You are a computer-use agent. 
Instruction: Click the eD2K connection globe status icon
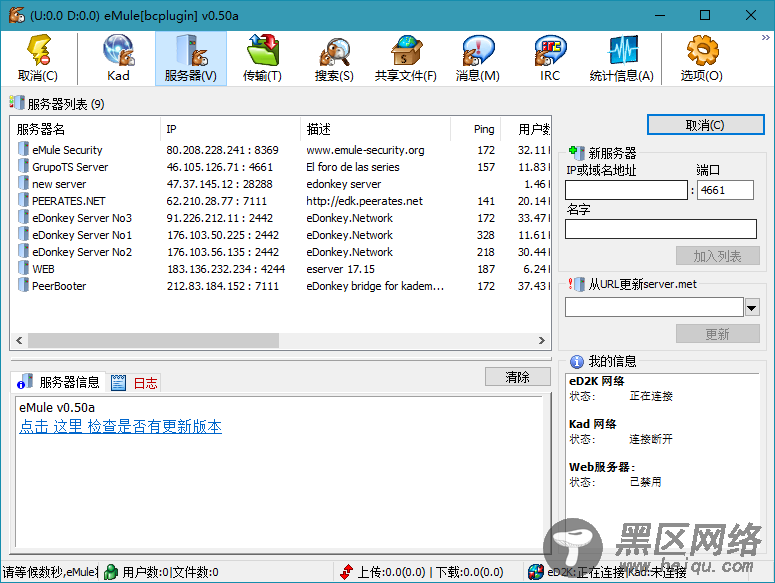[x=536, y=572]
